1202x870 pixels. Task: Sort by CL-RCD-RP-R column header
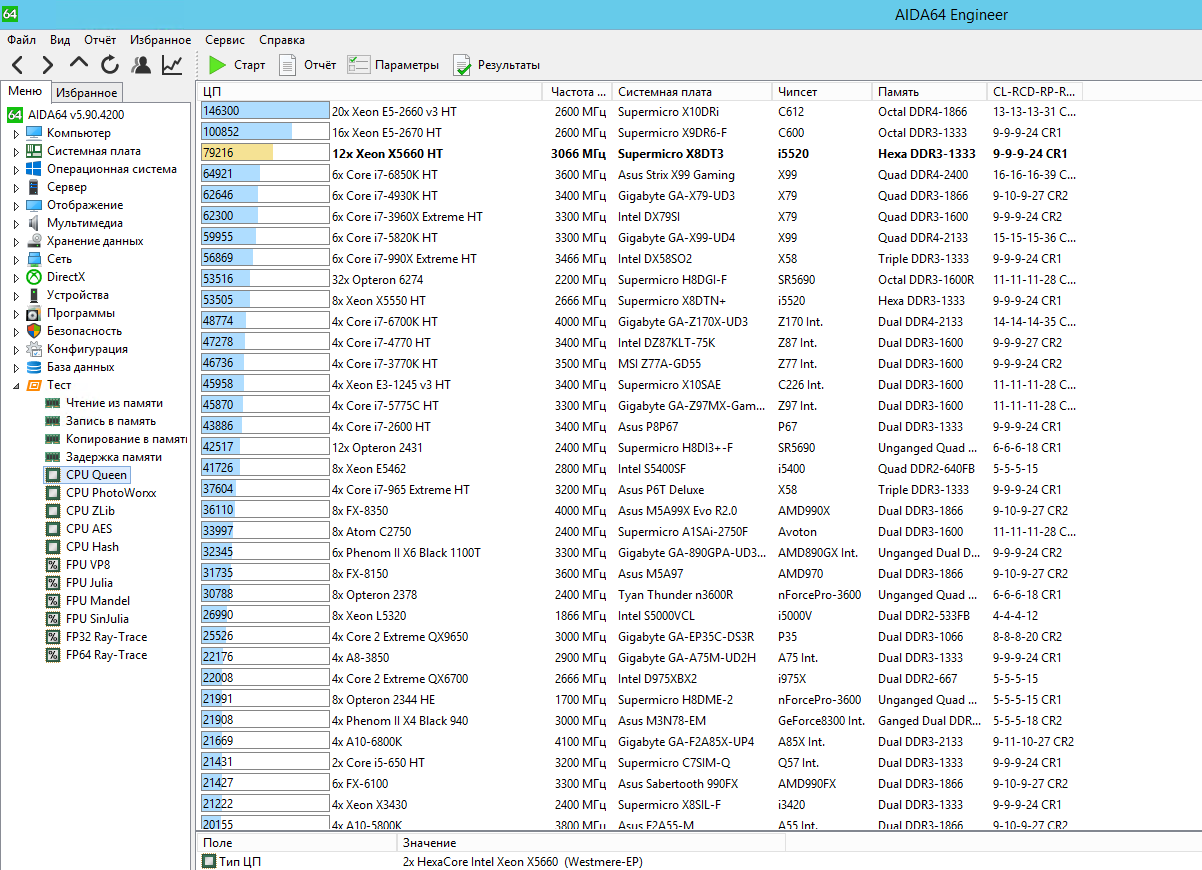[x=1034, y=91]
